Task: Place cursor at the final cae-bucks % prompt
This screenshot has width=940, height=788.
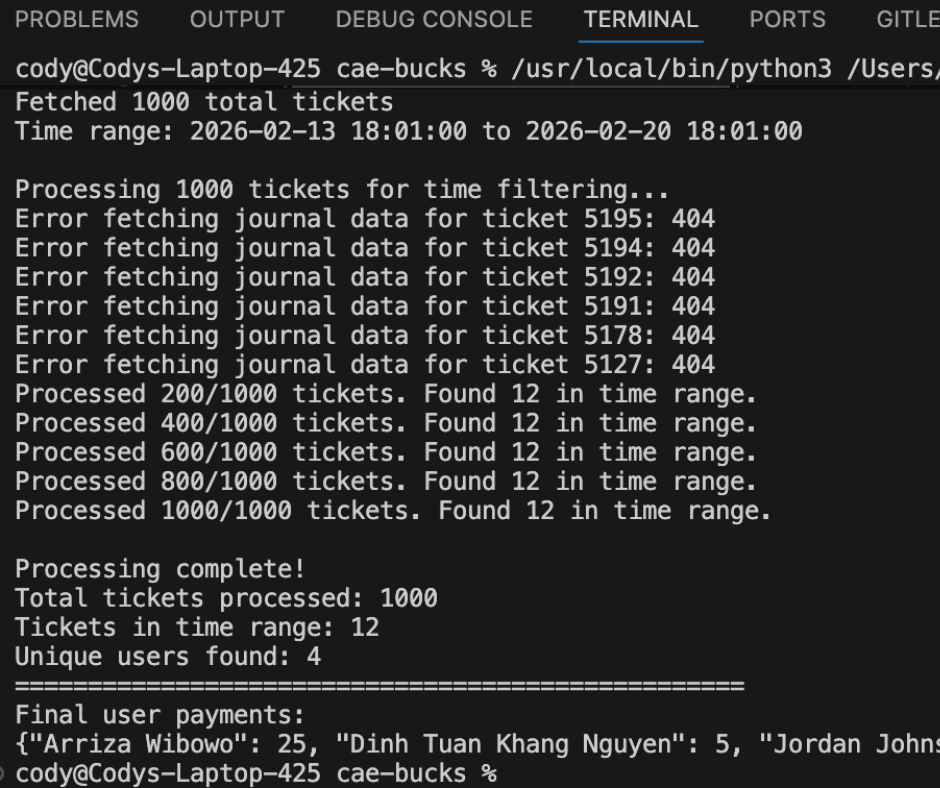Action: point(256,774)
